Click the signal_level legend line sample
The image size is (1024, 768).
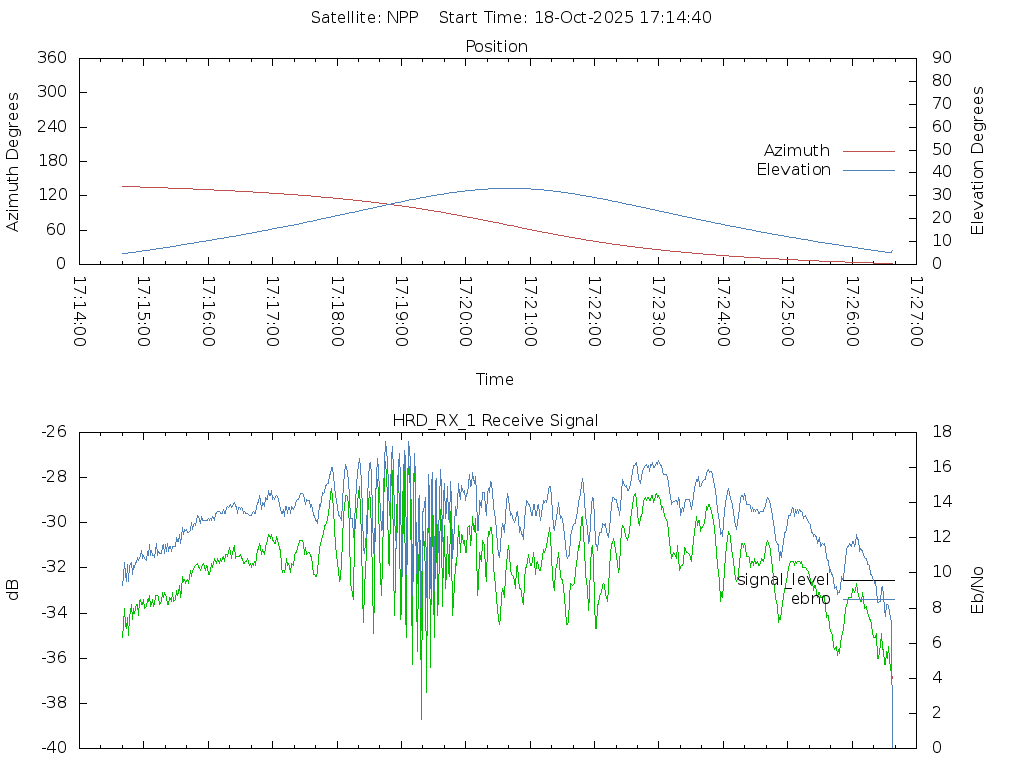pyautogui.click(x=868, y=580)
